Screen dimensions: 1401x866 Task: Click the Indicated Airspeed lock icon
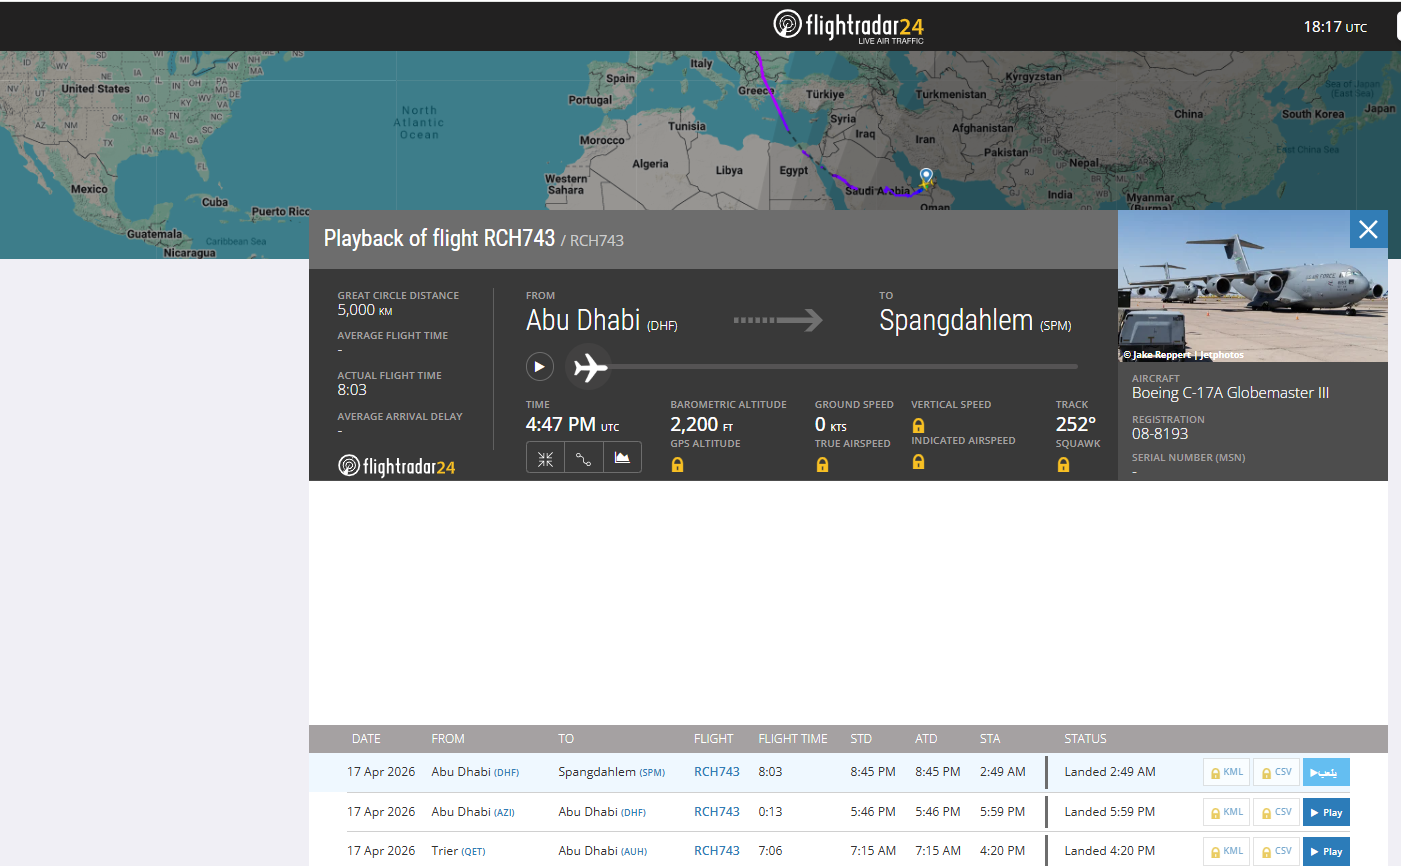click(x=918, y=462)
